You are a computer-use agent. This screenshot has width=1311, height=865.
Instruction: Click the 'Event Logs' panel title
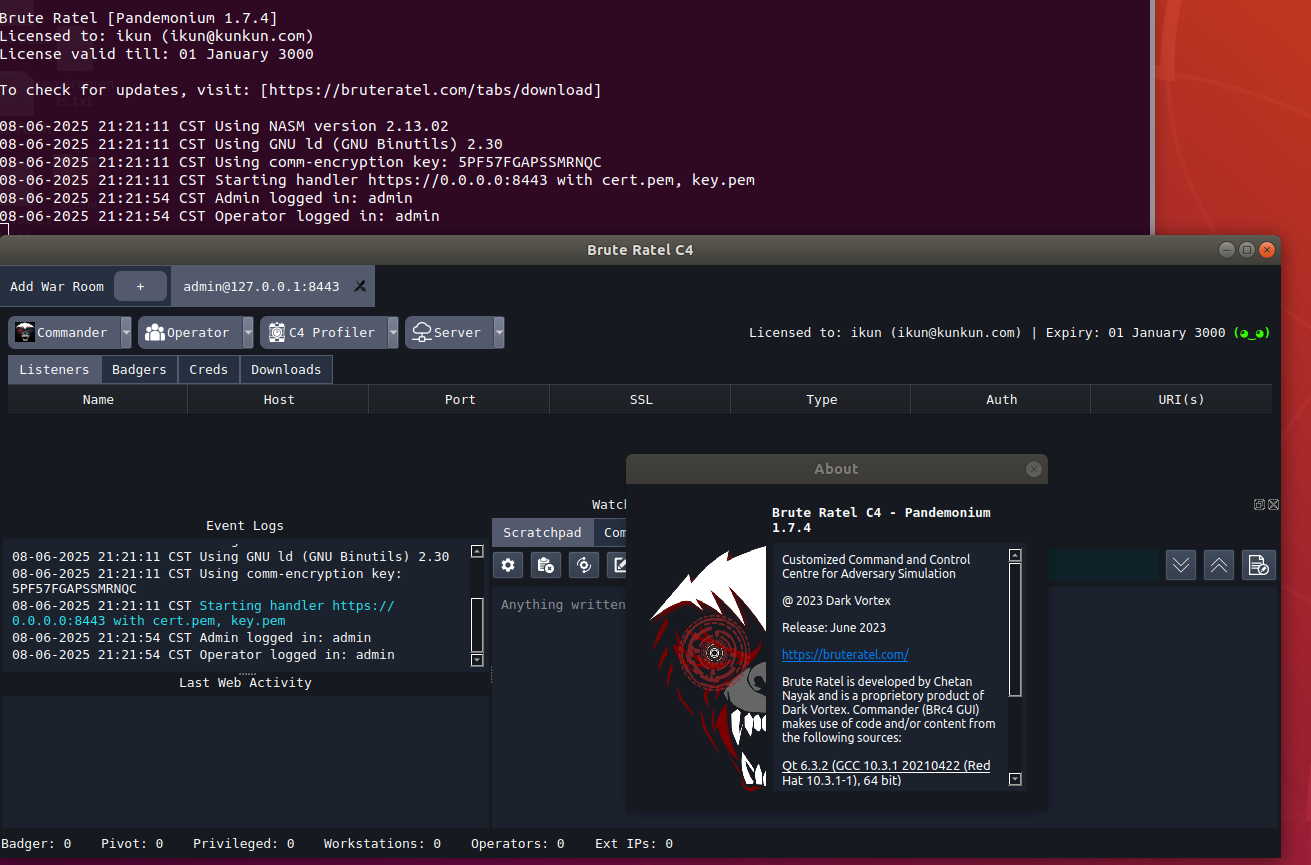point(245,526)
